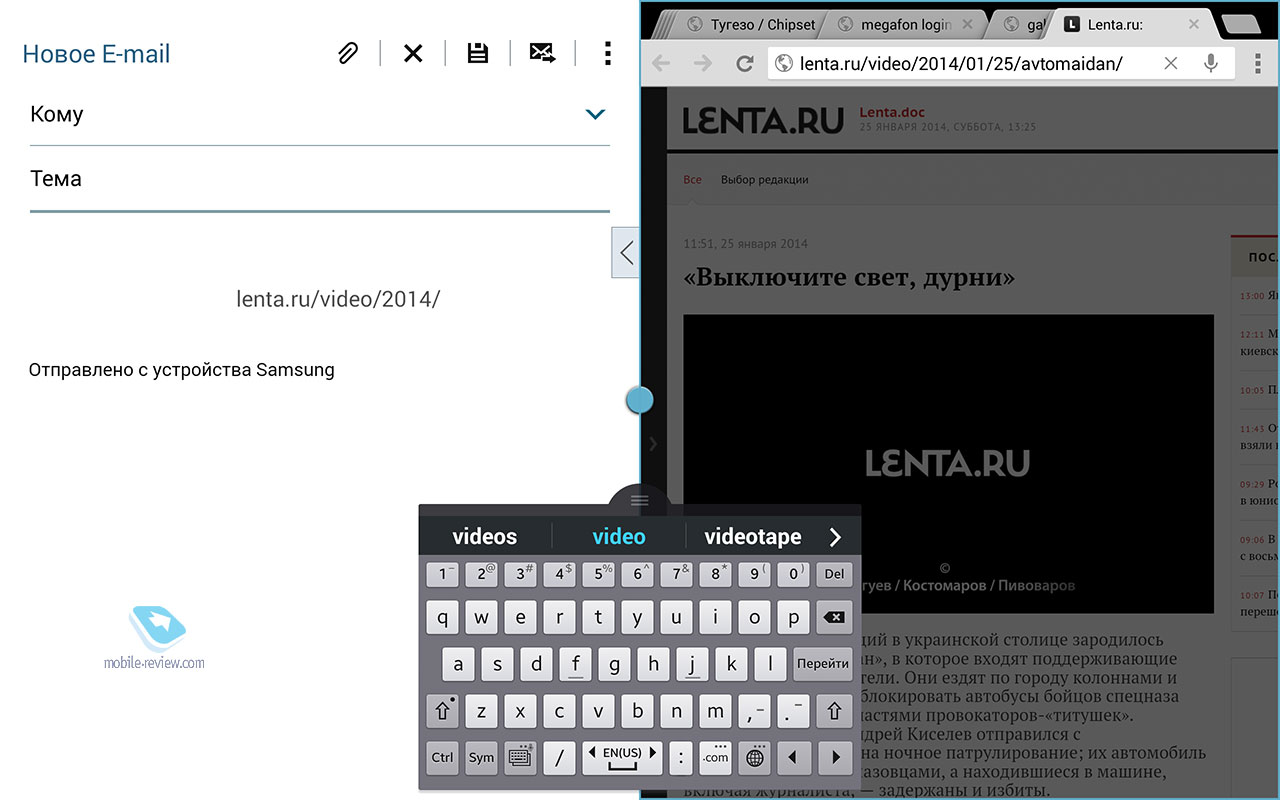The width and height of the screenshot is (1280, 800).
Task: Open a new browser tab
Action: pyautogui.click(x=1243, y=24)
